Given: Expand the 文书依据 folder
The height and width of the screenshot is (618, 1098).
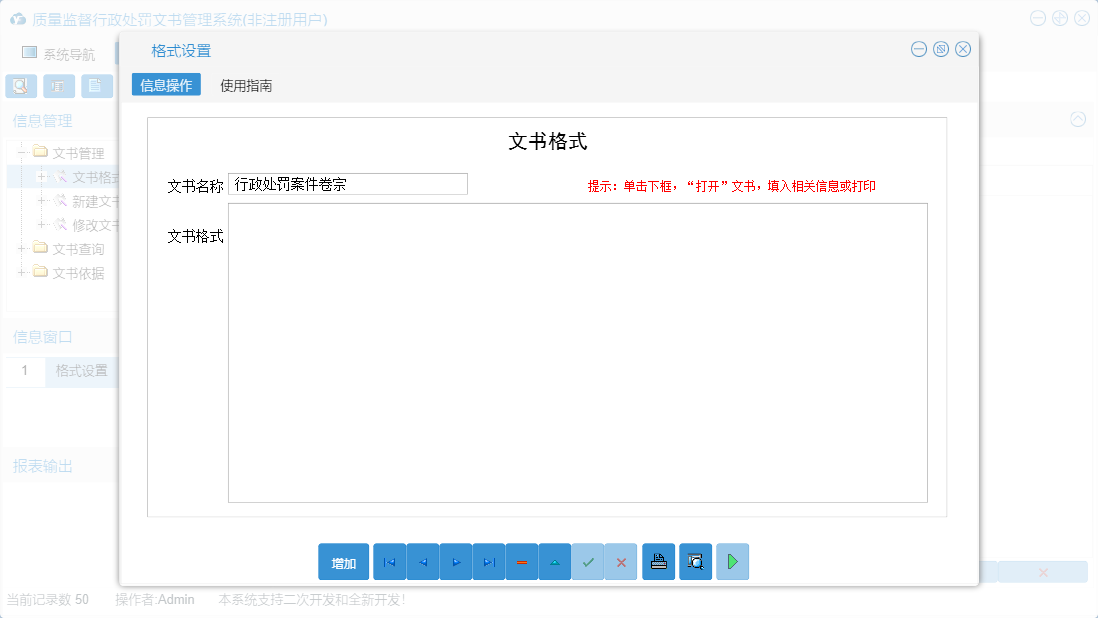Looking at the screenshot, I should (22, 272).
